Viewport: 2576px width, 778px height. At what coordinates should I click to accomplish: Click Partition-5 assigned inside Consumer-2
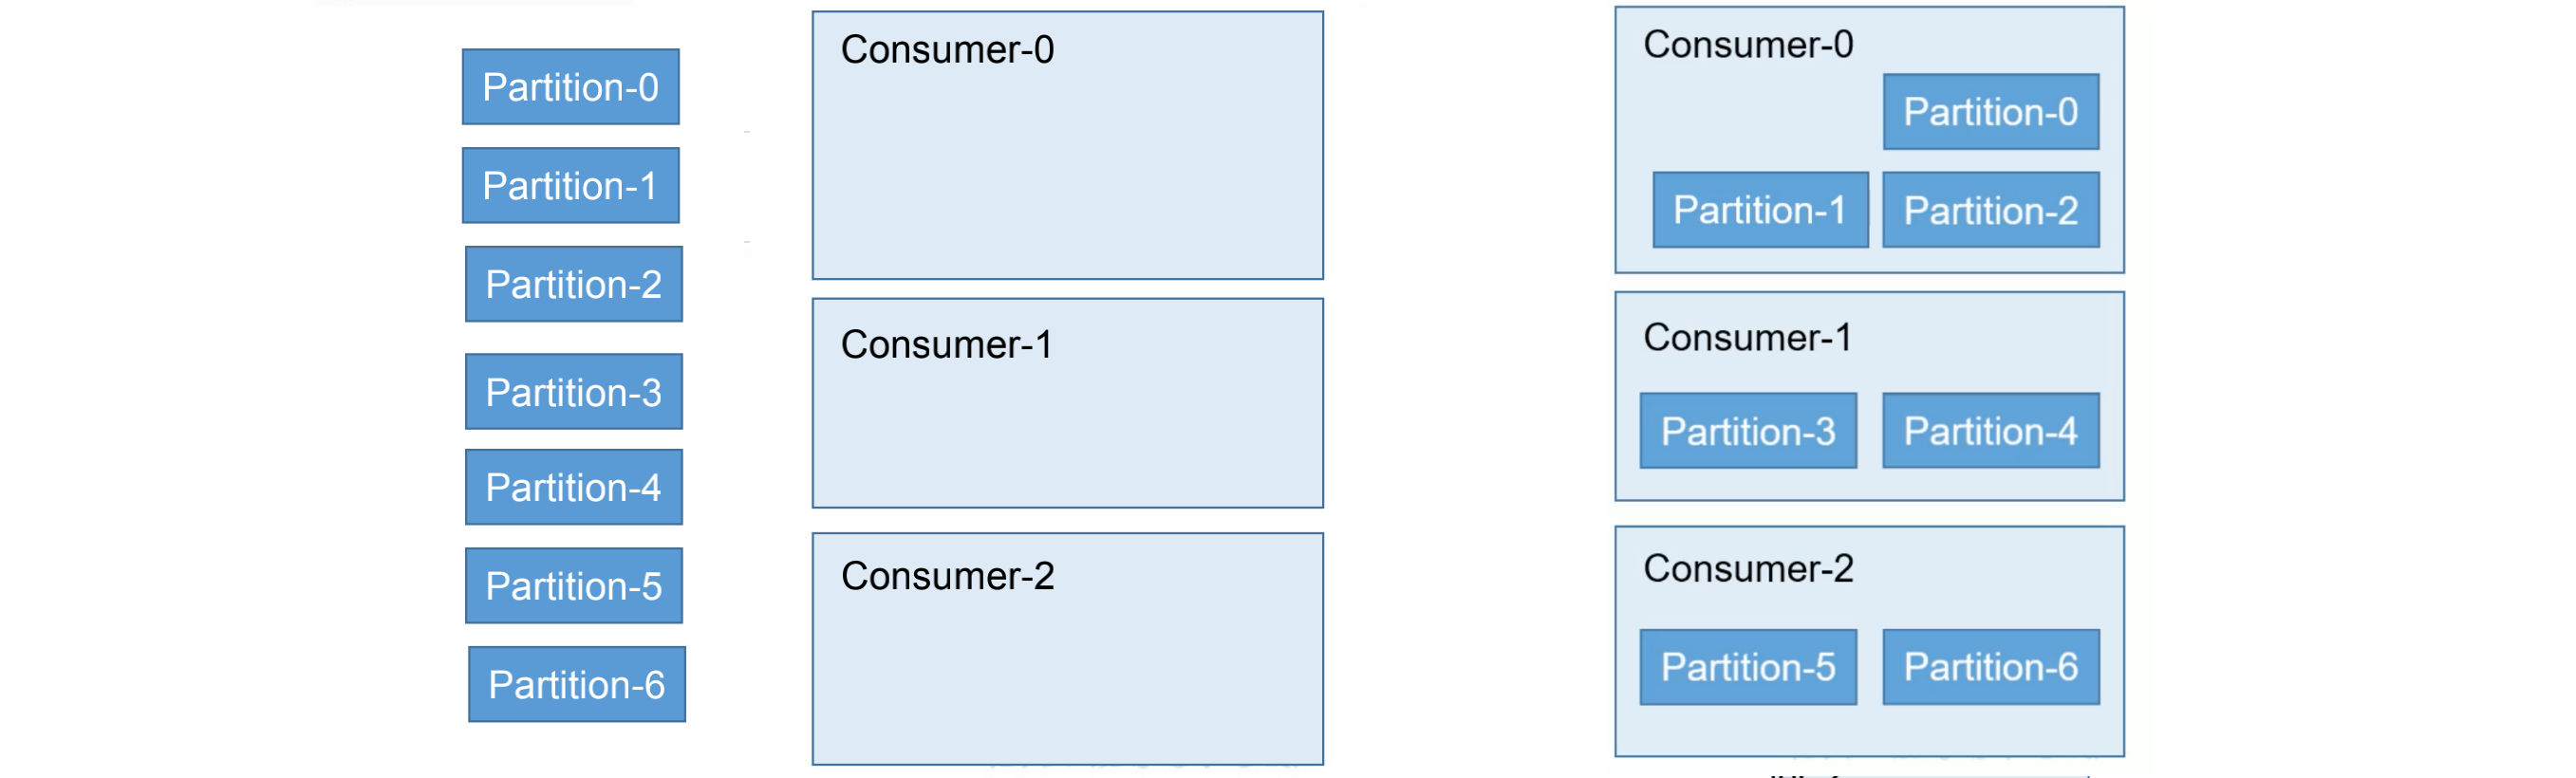1747,667
